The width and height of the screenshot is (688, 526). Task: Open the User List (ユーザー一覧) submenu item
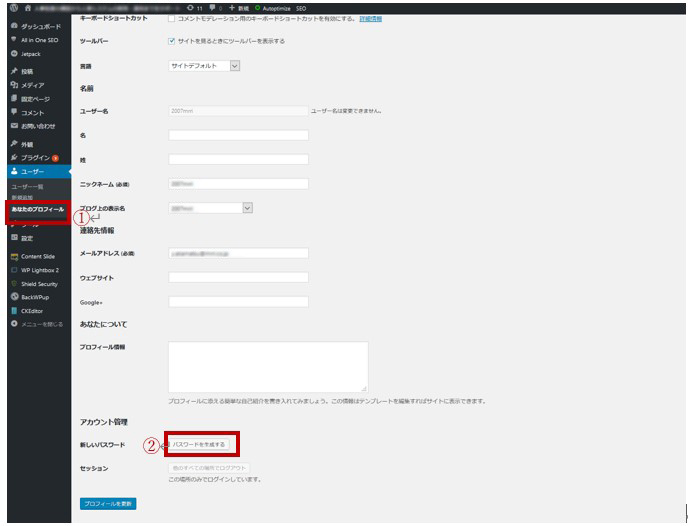tap(27, 187)
